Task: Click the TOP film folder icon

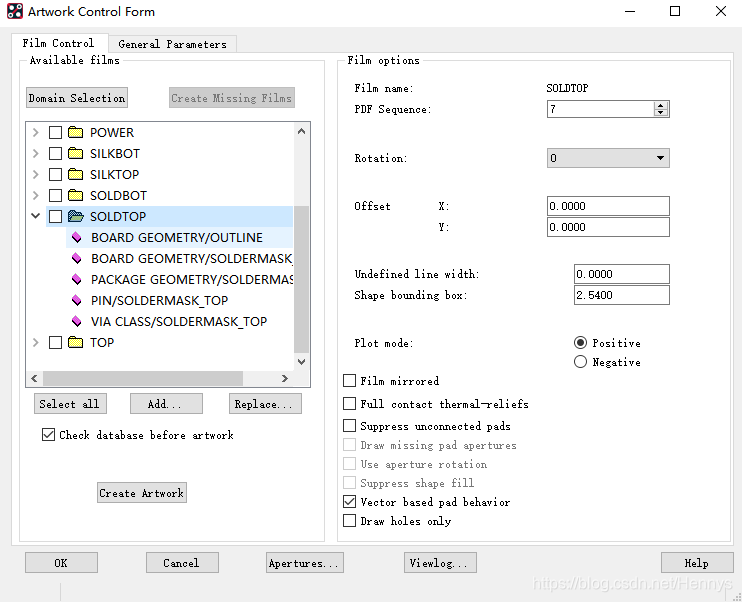Action: (76, 343)
